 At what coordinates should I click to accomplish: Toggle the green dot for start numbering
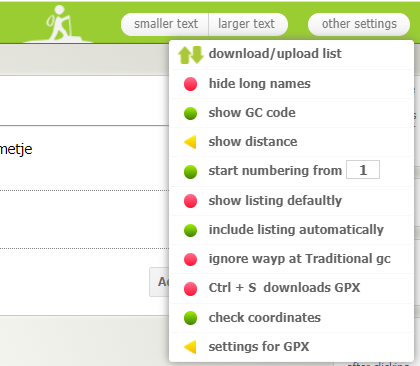(190, 172)
